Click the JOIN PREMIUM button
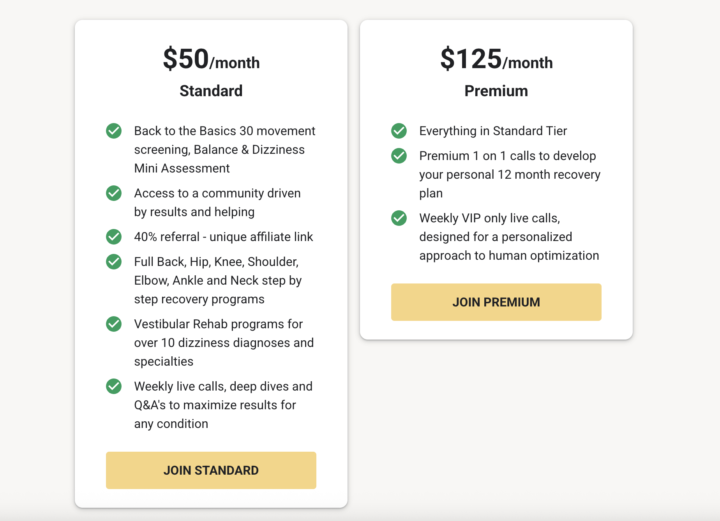This screenshot has width=720, height=521. click(x=496, y=302)
